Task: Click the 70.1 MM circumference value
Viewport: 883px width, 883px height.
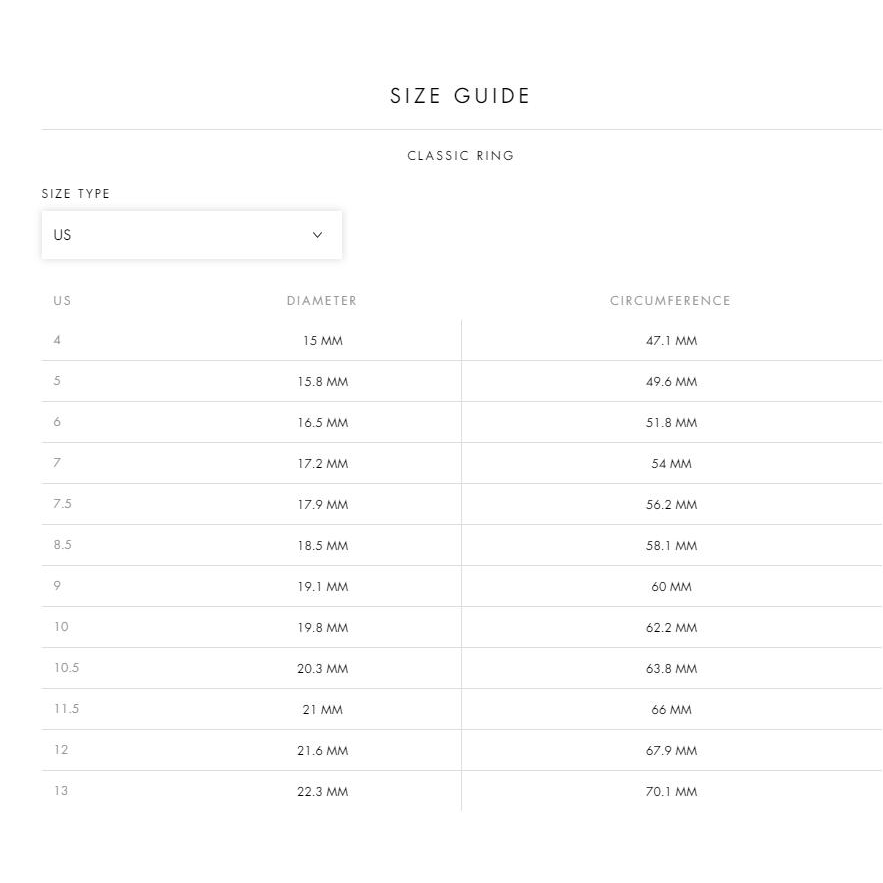Action: tap(671, 791)
